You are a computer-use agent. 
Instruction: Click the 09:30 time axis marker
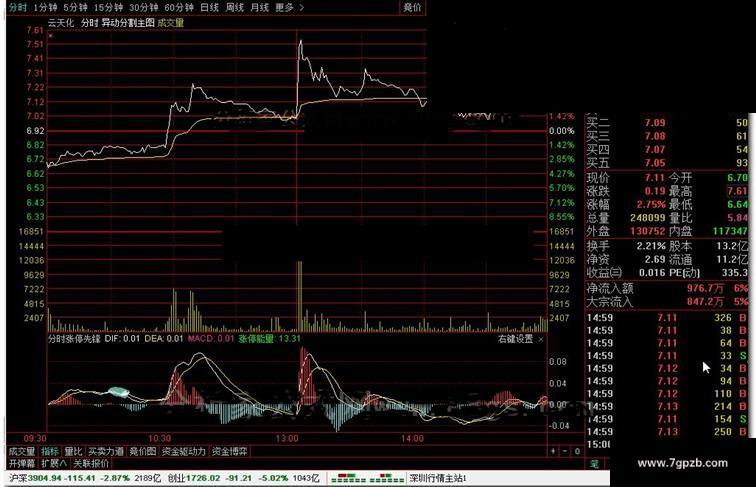[x=35, y=439]
